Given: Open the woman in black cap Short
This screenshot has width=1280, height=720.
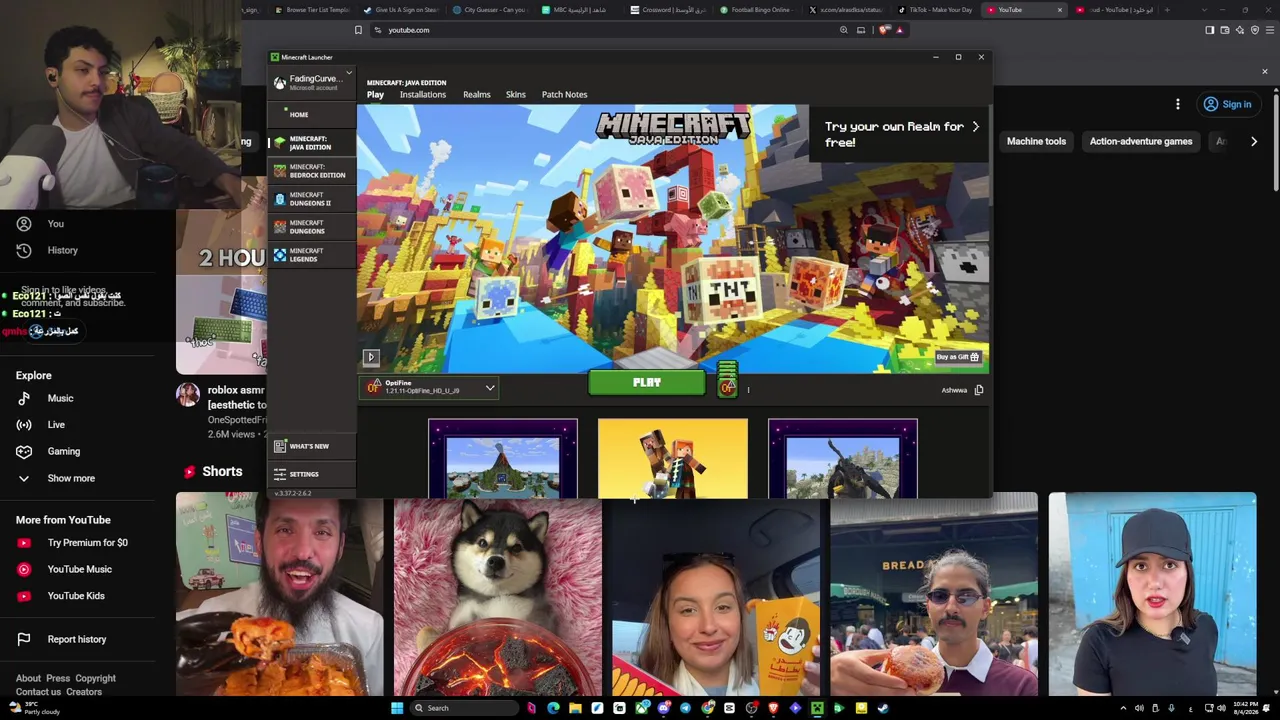Looking at the screenshot, I should tap(1152, 594).
